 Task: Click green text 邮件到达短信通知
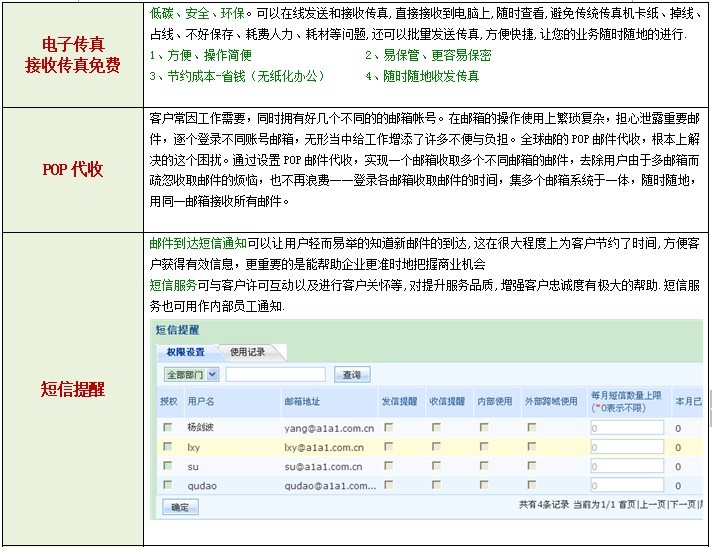198,244
